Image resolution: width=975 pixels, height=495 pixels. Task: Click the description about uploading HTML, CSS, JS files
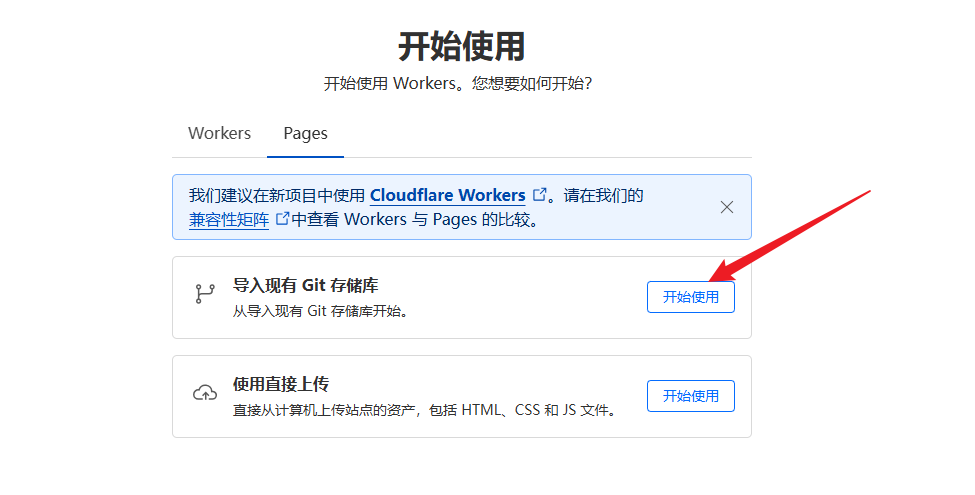425,410
